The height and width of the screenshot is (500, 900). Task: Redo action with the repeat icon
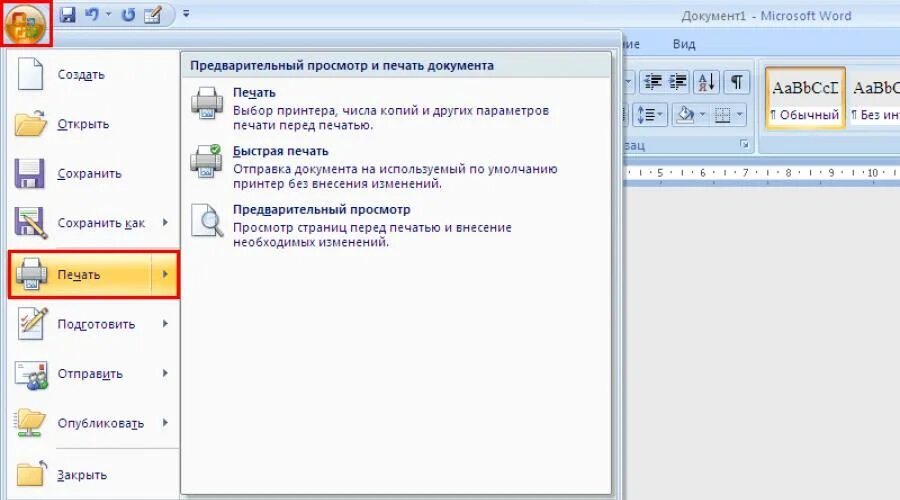(x=128, y=14)
